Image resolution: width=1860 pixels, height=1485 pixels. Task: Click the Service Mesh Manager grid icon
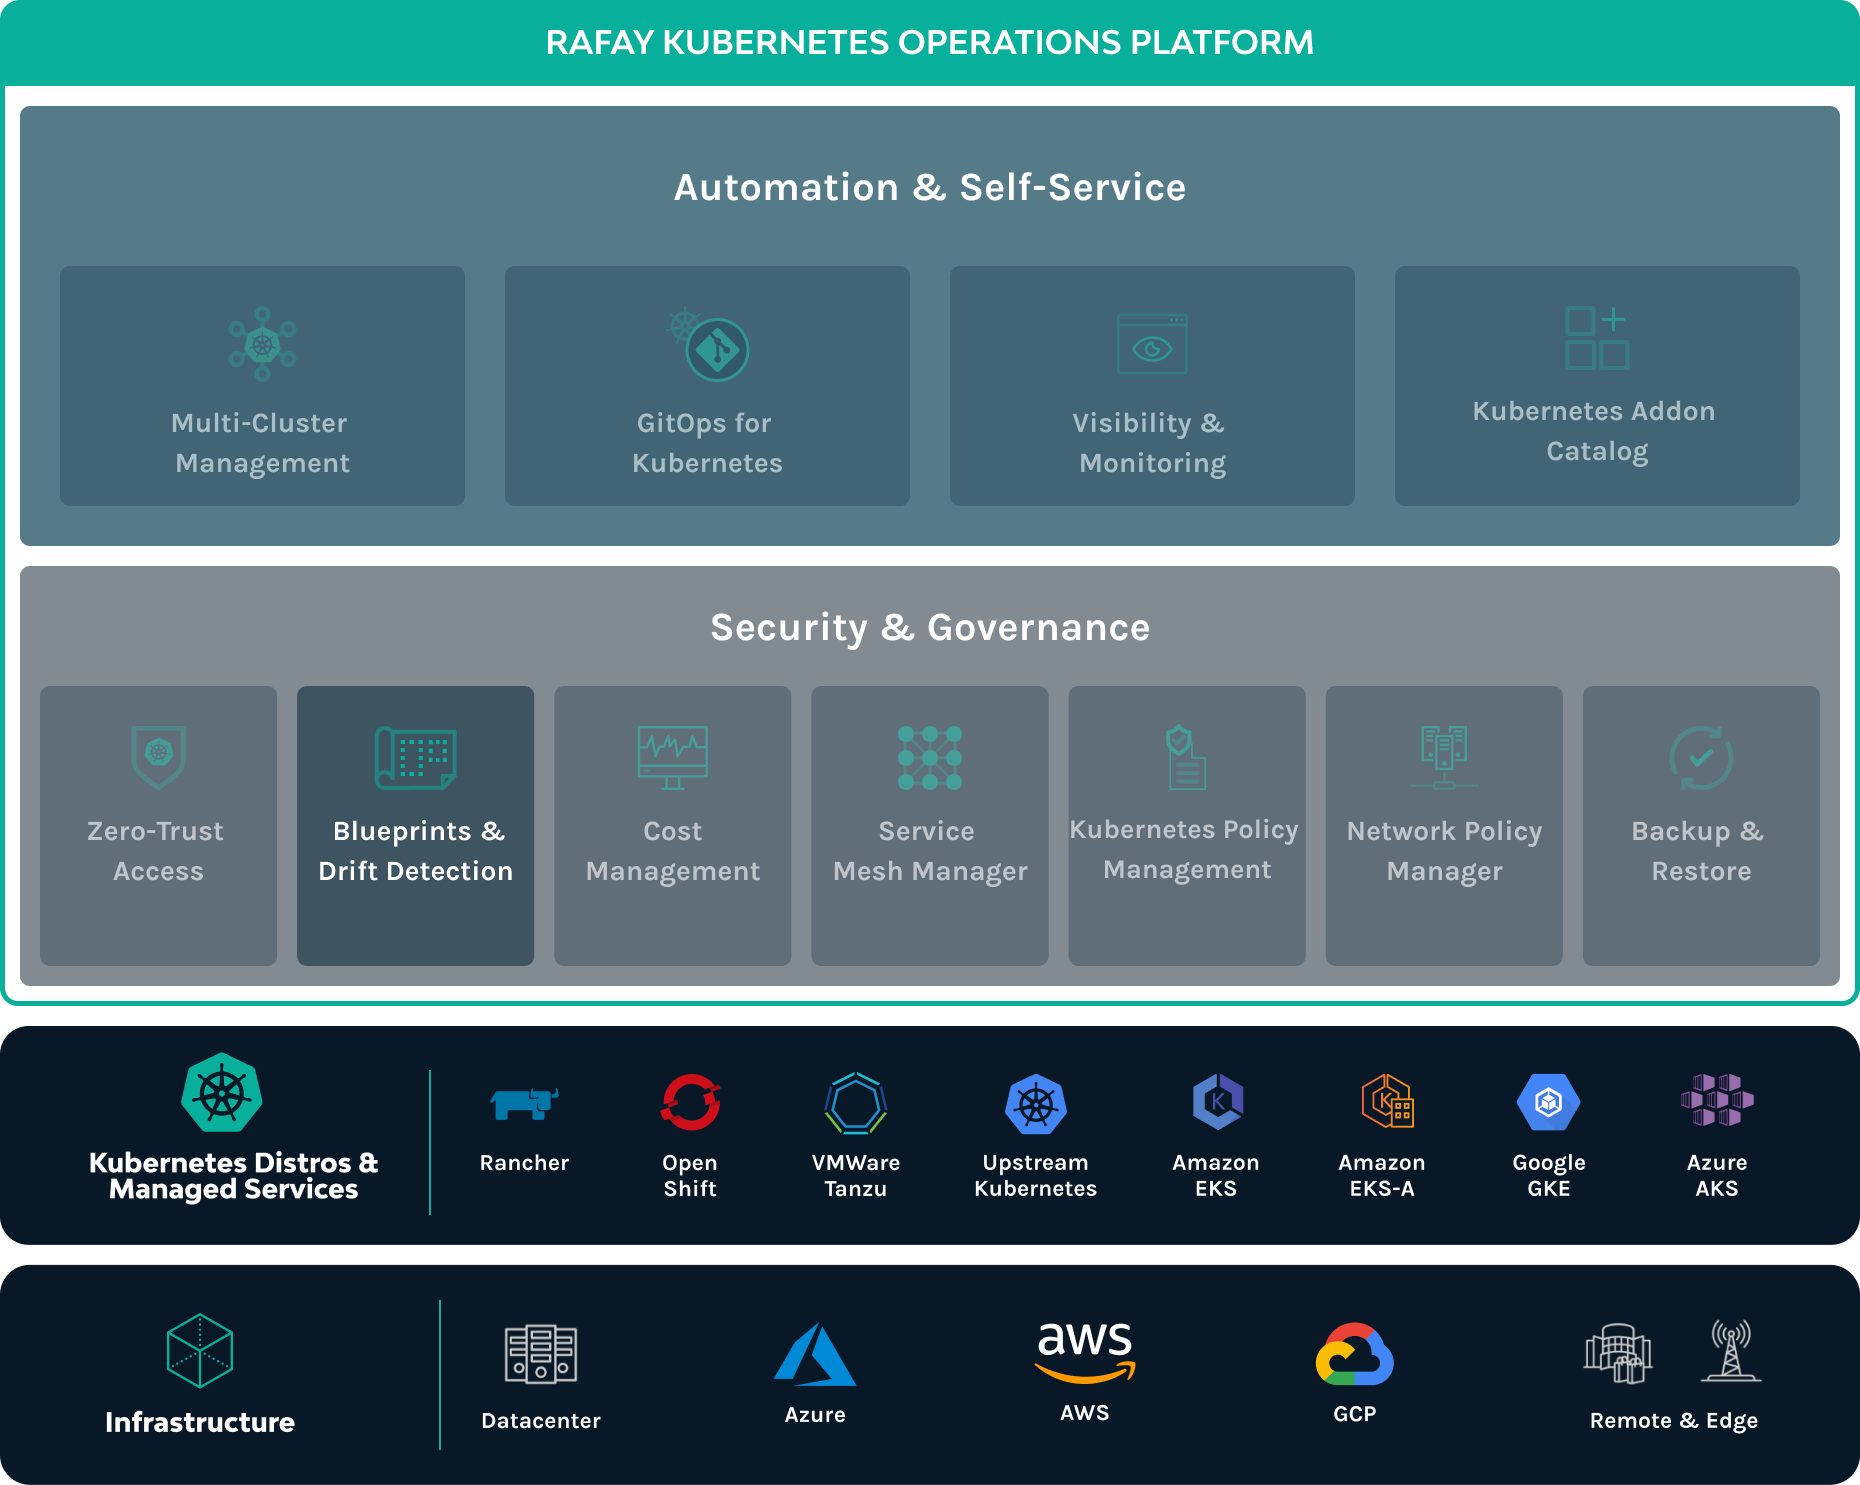pyautogui.click(x=930, y=757)
